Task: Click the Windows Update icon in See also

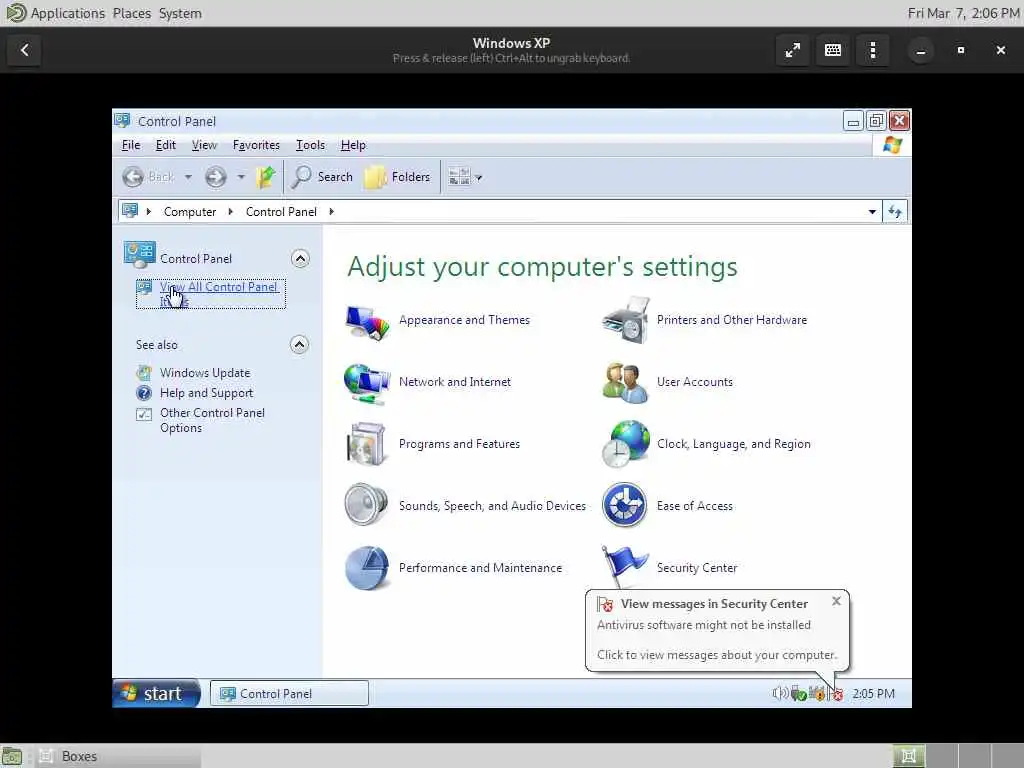Action: pos(144,373)
